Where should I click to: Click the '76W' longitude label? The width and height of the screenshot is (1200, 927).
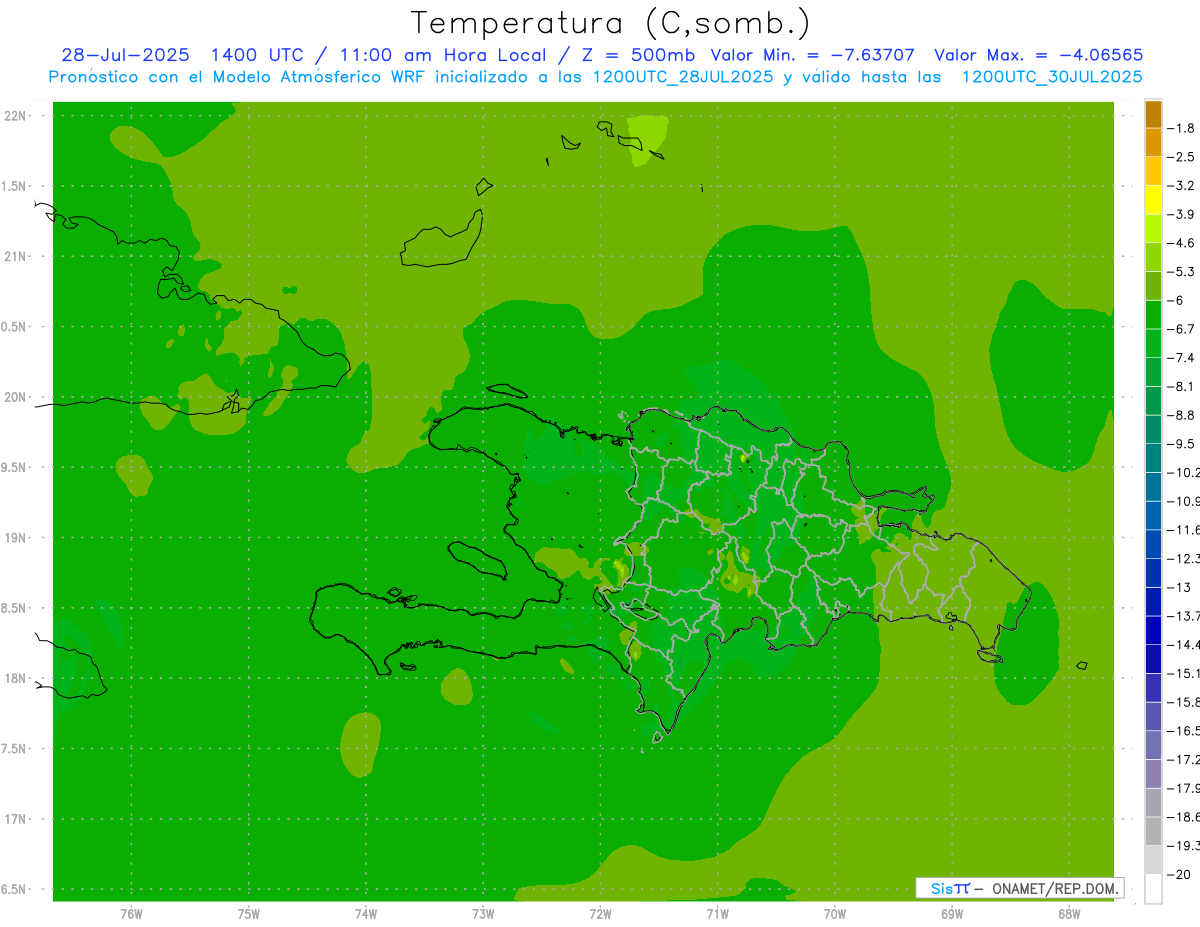point(131,914)
